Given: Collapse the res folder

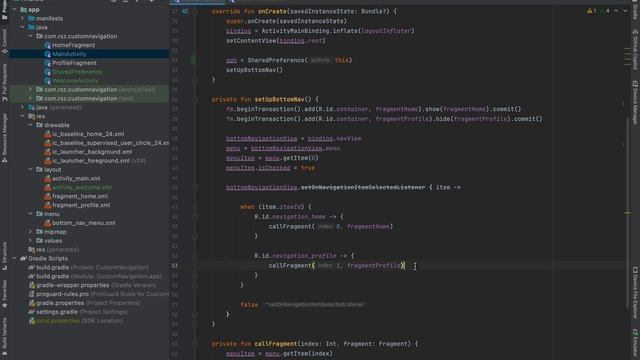Looking at the screenshot, I should click(22, 116).
